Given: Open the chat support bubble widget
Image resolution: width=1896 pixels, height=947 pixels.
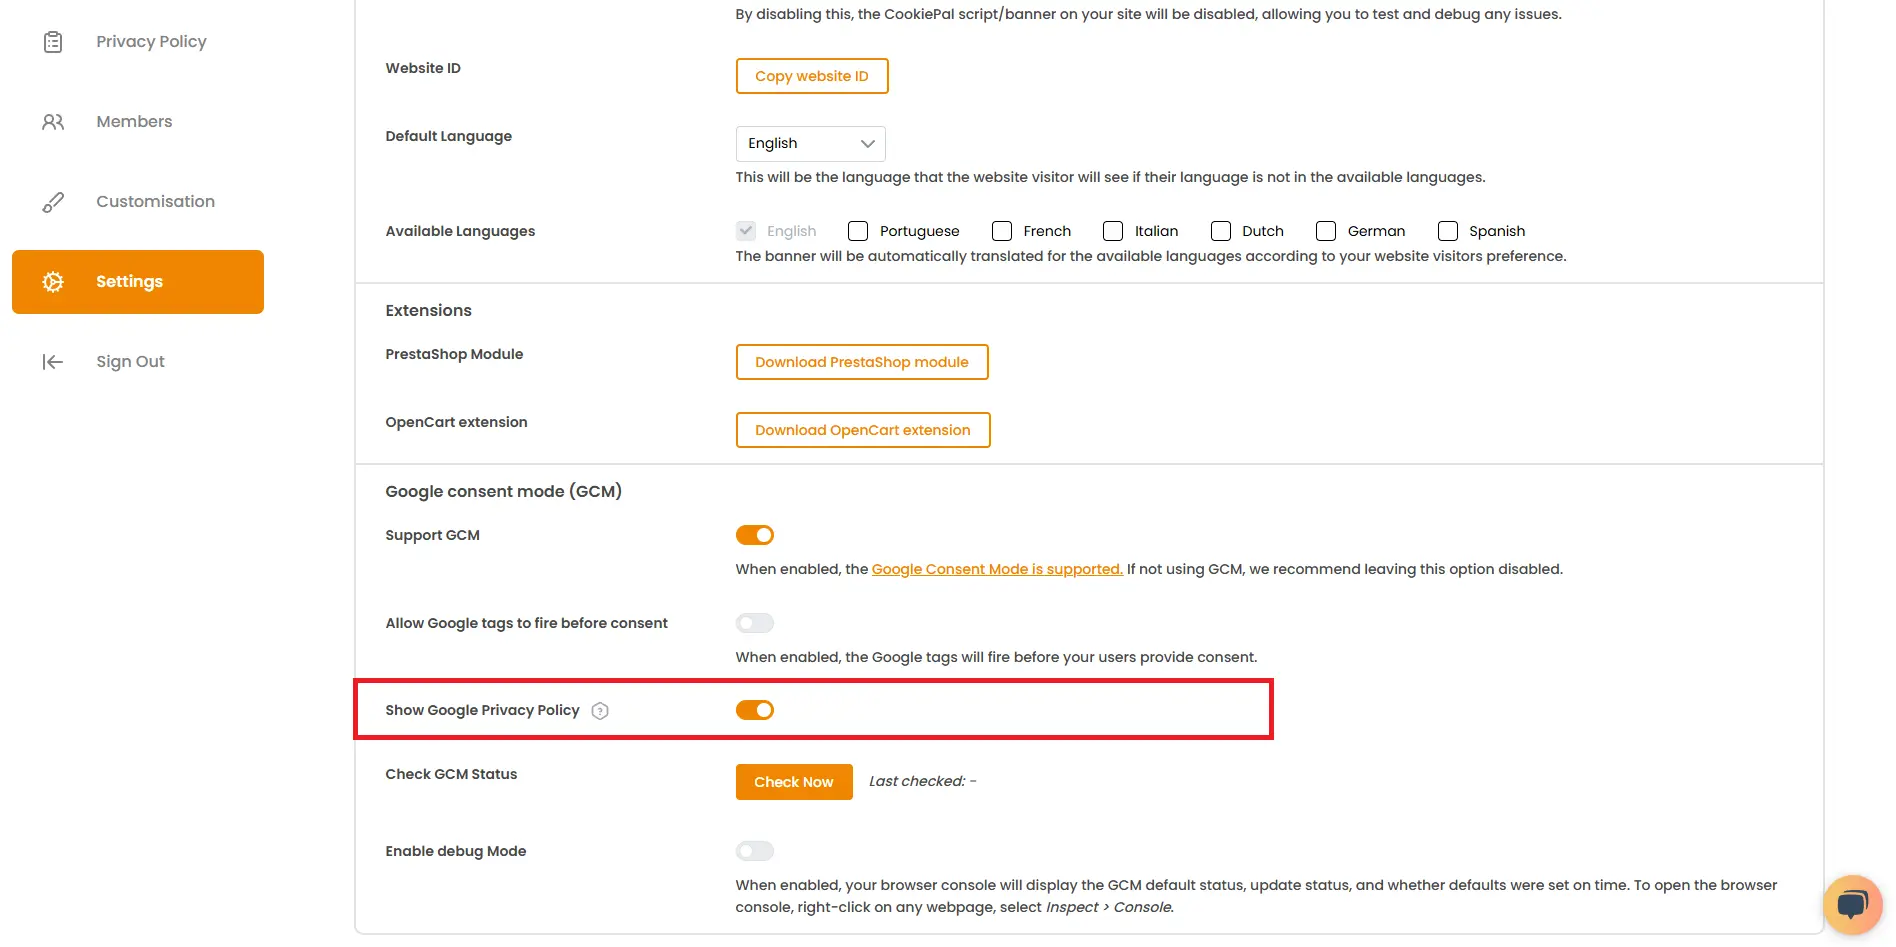Looking at the screenshot, I should pyautogui.click(x=1852, y=904).
